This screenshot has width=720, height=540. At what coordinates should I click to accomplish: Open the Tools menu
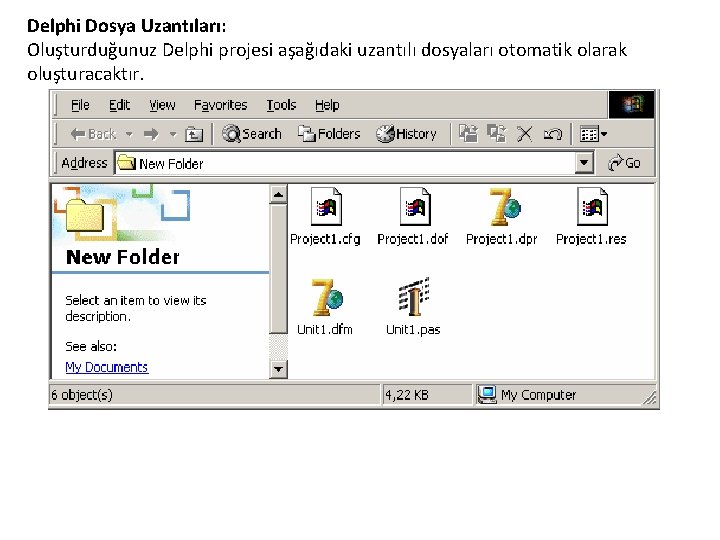(x=281, y=105)
